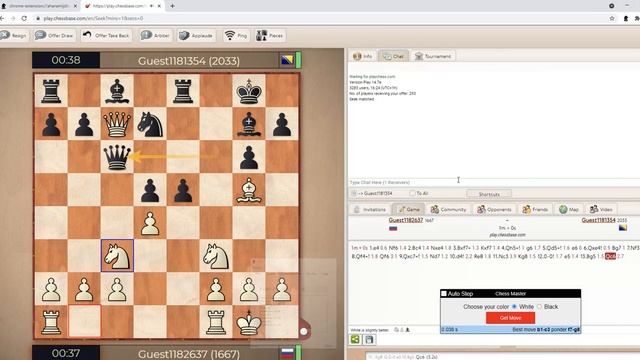Check the 'To All' chat checkbox
Image resolution: width=640 pixels, height=360 pixels.
(x=412, y=193)
